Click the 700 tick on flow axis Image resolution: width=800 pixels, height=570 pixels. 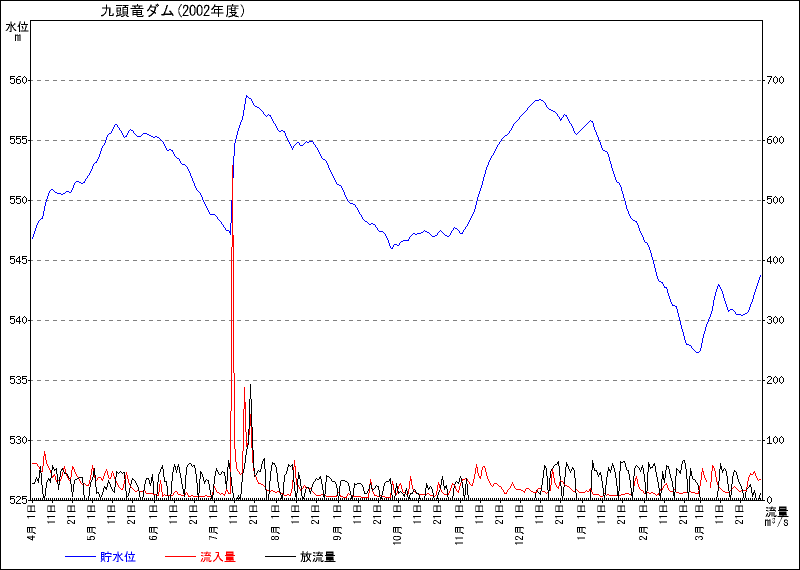click(775, 80)
